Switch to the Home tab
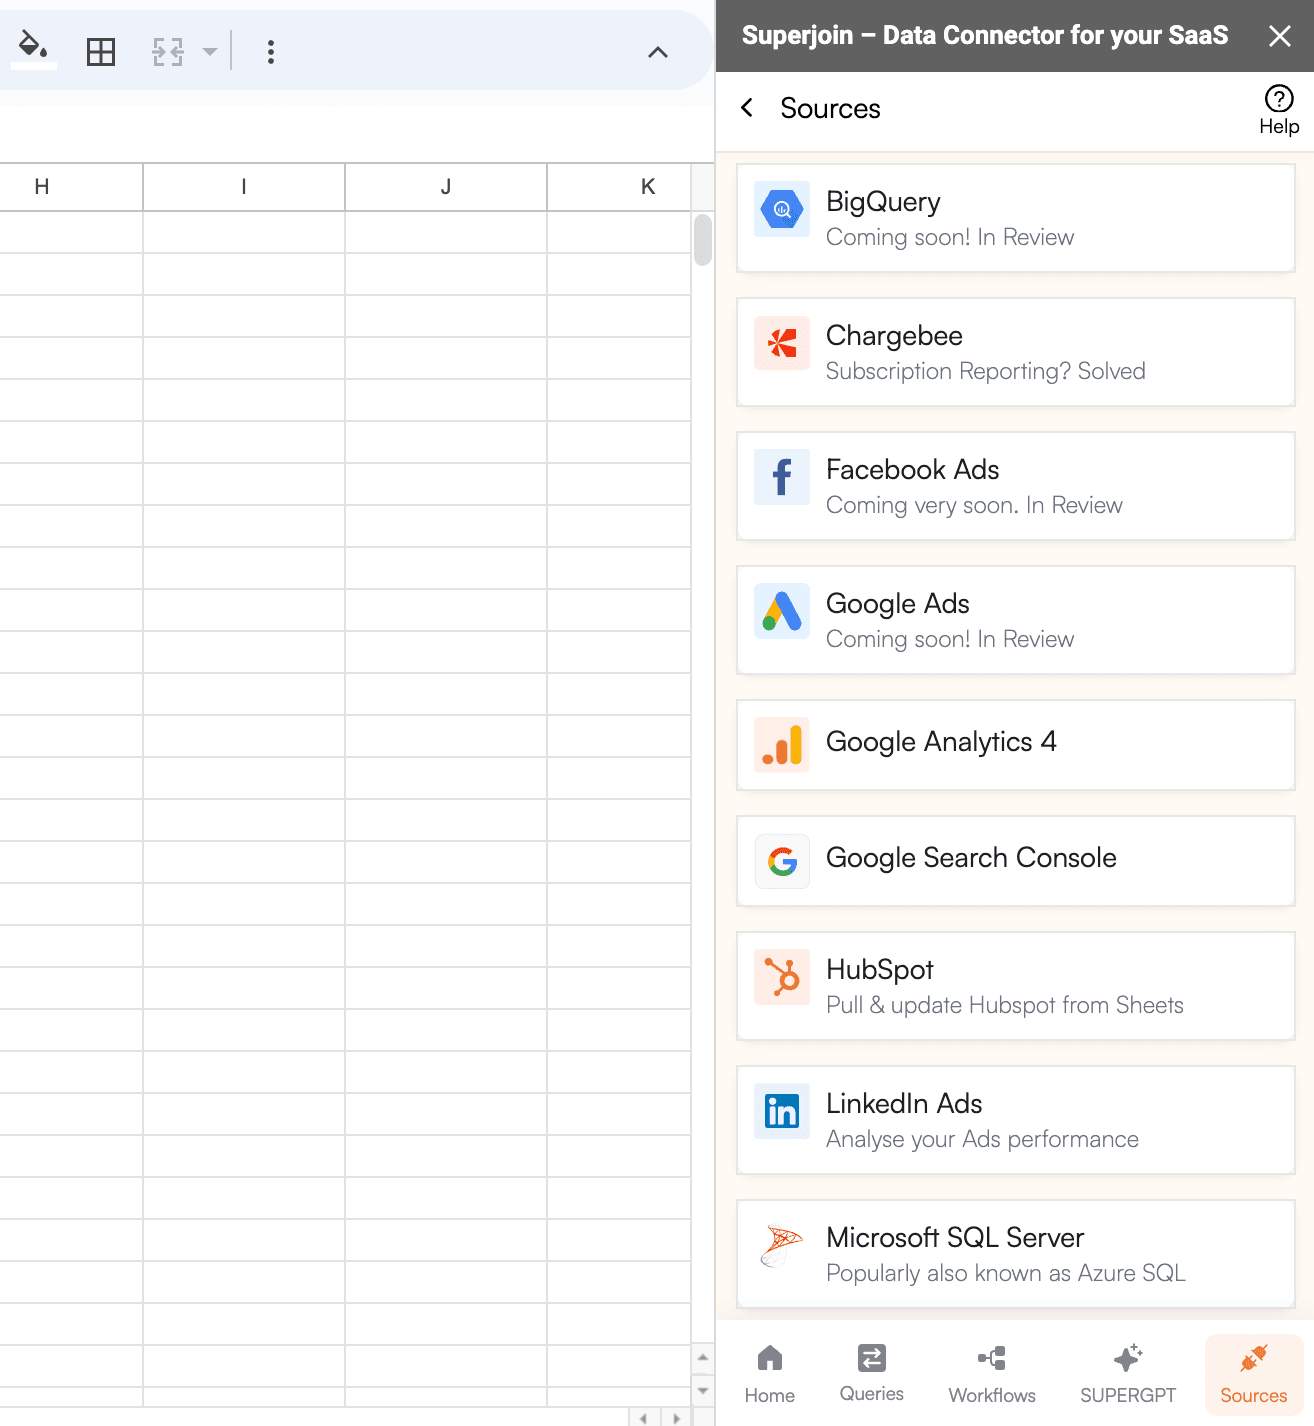This screenshot has height=1426, width=1314. 770,1375
